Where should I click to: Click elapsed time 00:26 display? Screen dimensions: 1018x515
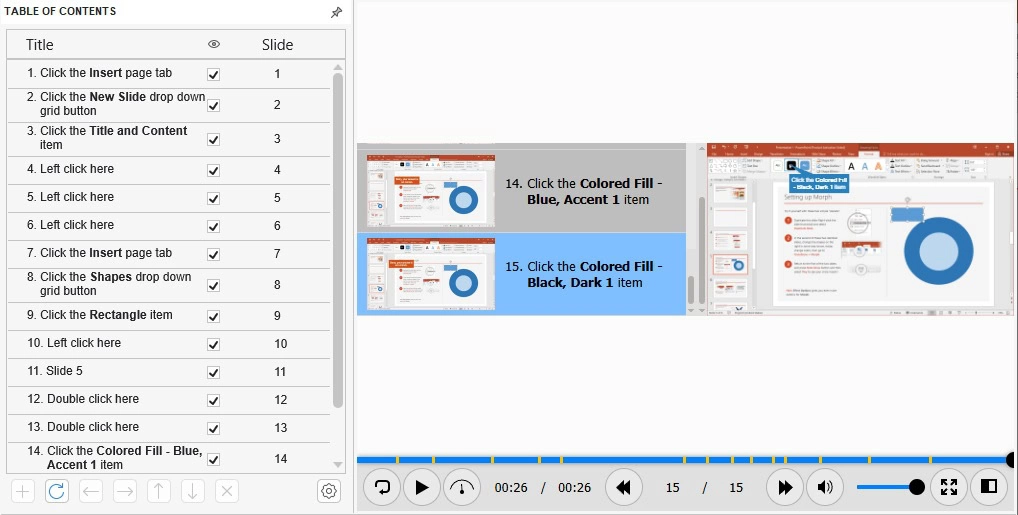511,488
